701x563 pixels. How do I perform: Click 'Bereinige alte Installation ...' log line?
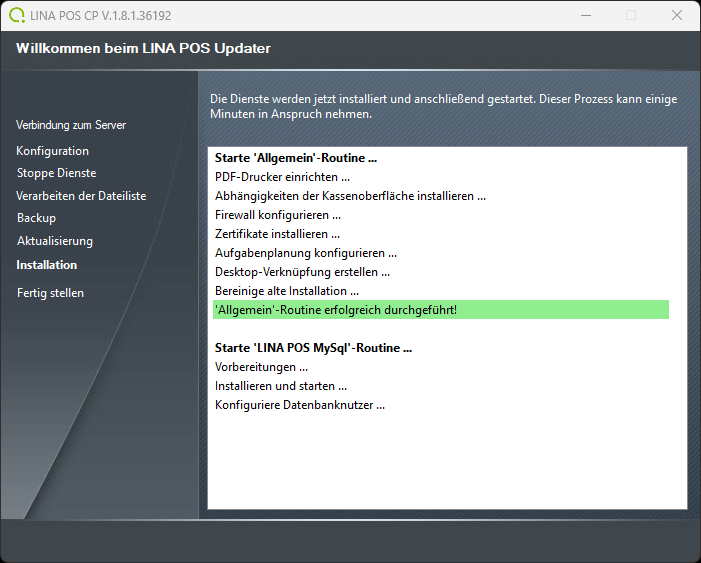coord(287,291)
